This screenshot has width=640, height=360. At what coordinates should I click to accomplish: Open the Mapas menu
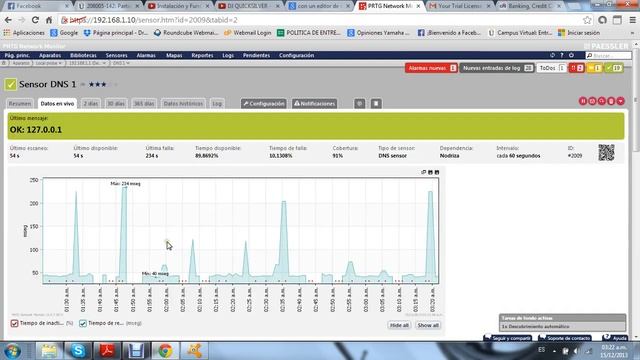pos(174,55)
